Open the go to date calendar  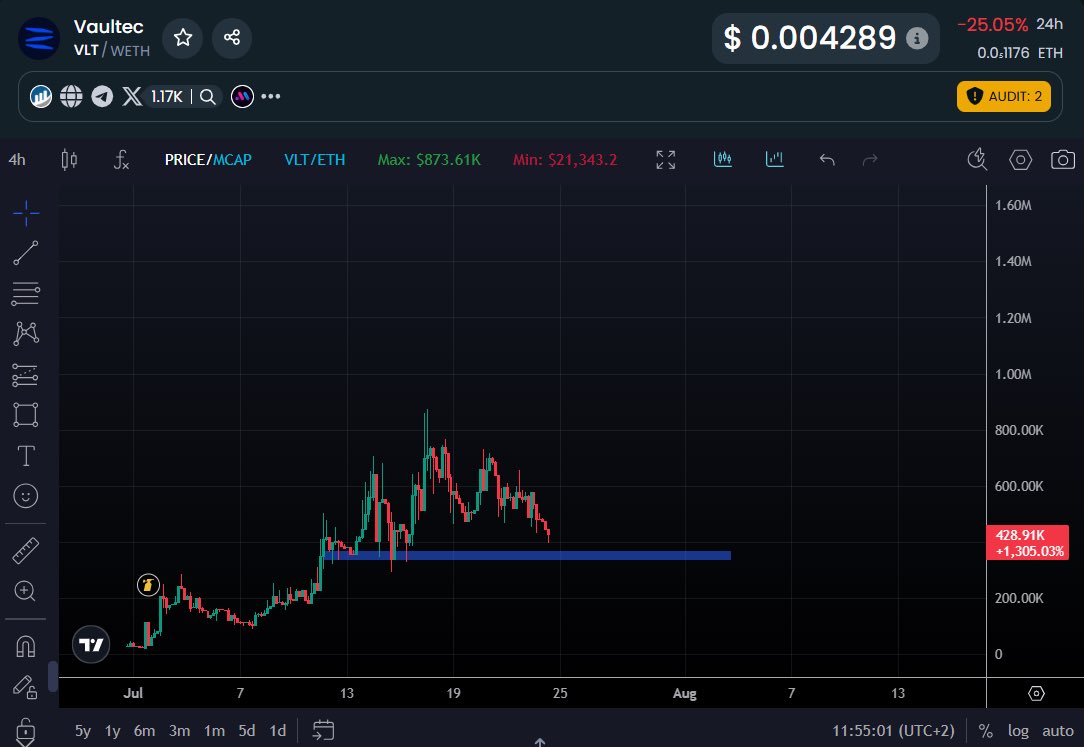click(324, 730)
